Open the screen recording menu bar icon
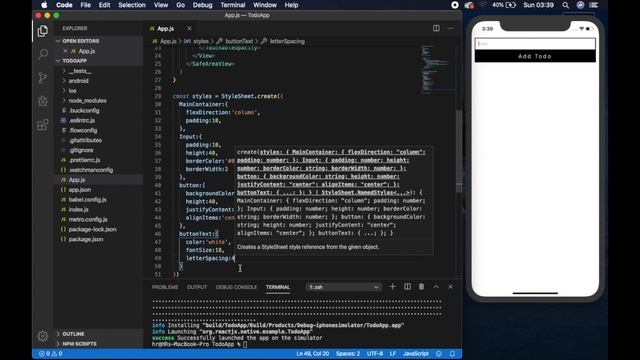 point(455,5)
